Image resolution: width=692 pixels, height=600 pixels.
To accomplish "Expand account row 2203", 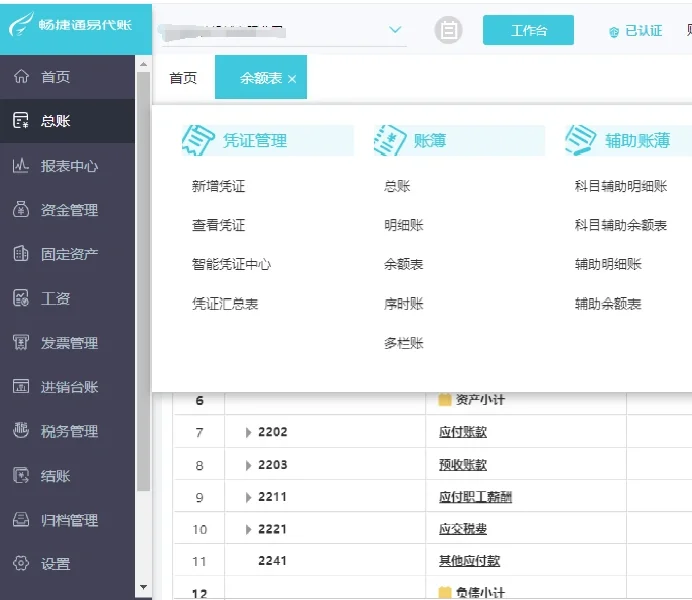I will click(248, 465).
